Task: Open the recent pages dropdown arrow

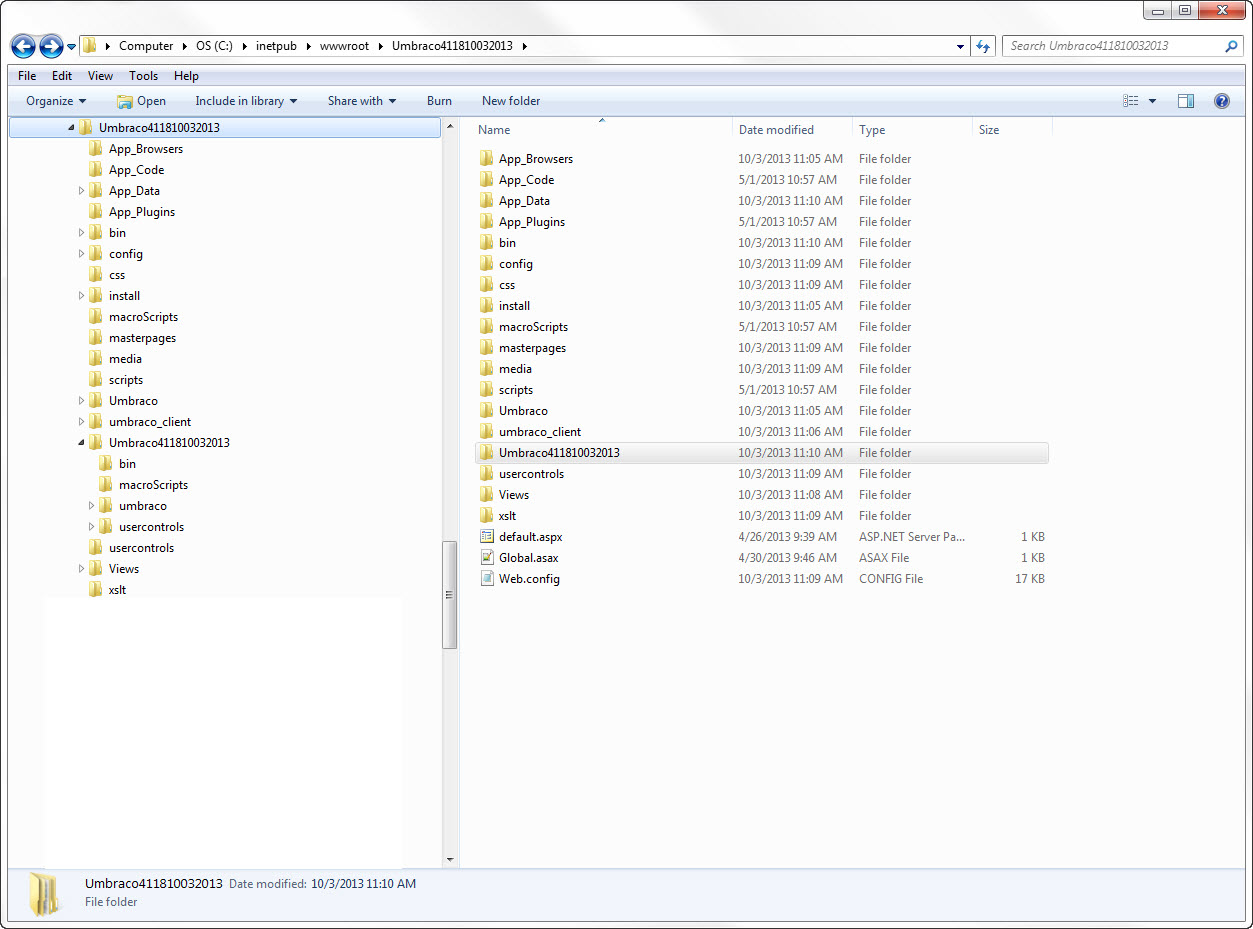Action: [x=72, y=47]
